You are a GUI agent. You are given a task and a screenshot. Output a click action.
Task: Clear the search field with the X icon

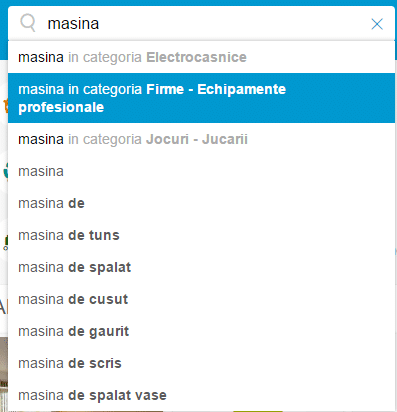[377, 24]
